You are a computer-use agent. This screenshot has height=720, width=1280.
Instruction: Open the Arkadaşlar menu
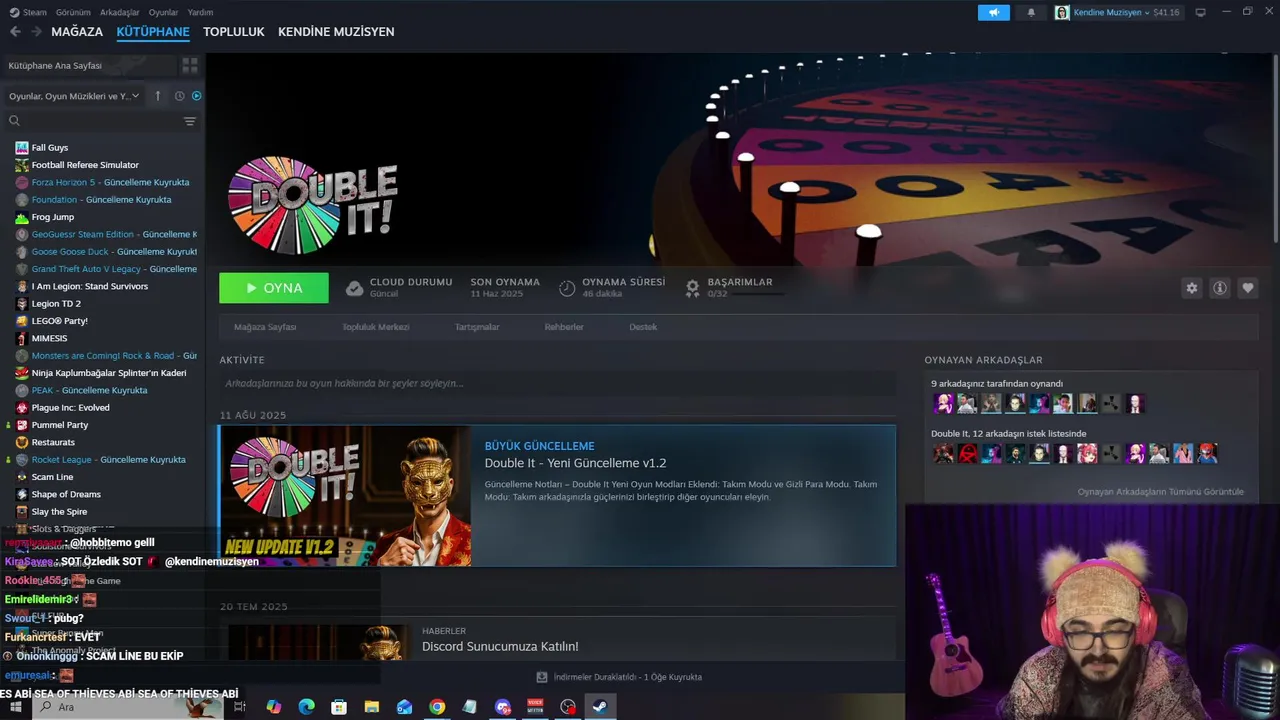pos(120,12)
